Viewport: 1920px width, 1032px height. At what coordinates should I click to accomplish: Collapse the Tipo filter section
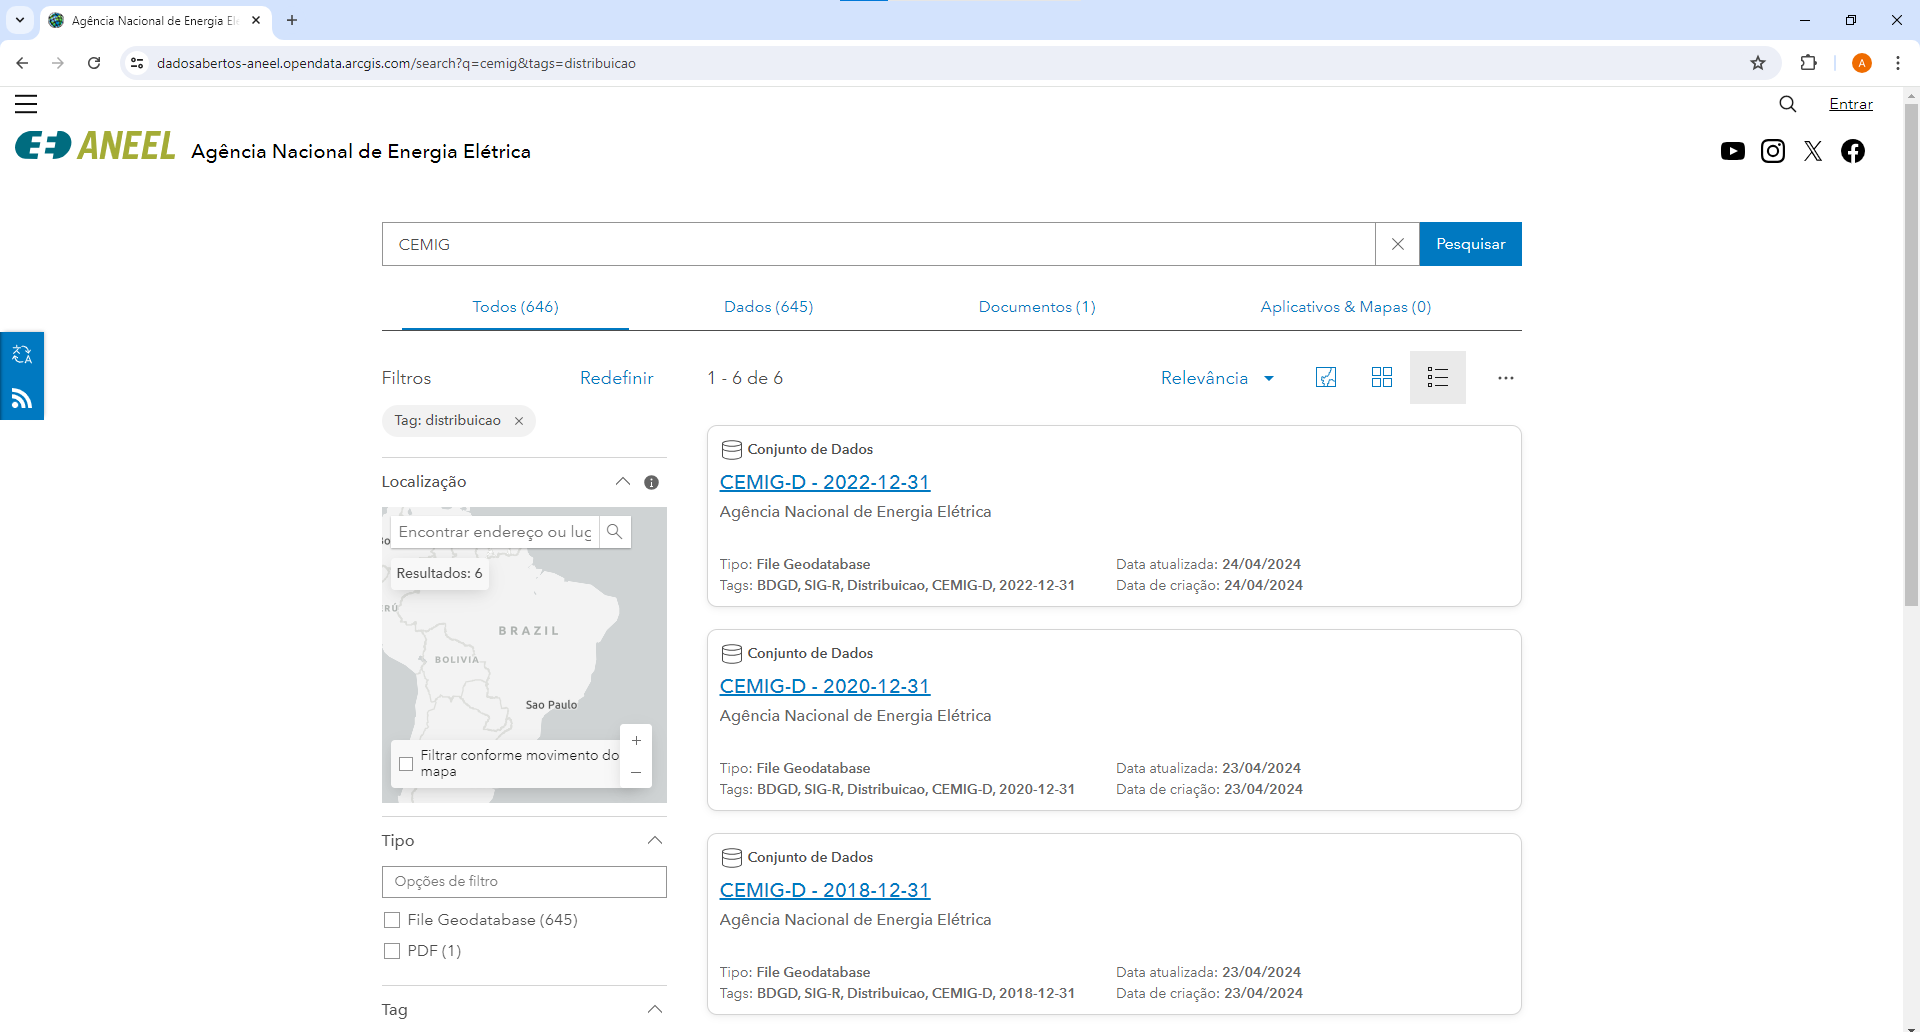tap(655, 841)
